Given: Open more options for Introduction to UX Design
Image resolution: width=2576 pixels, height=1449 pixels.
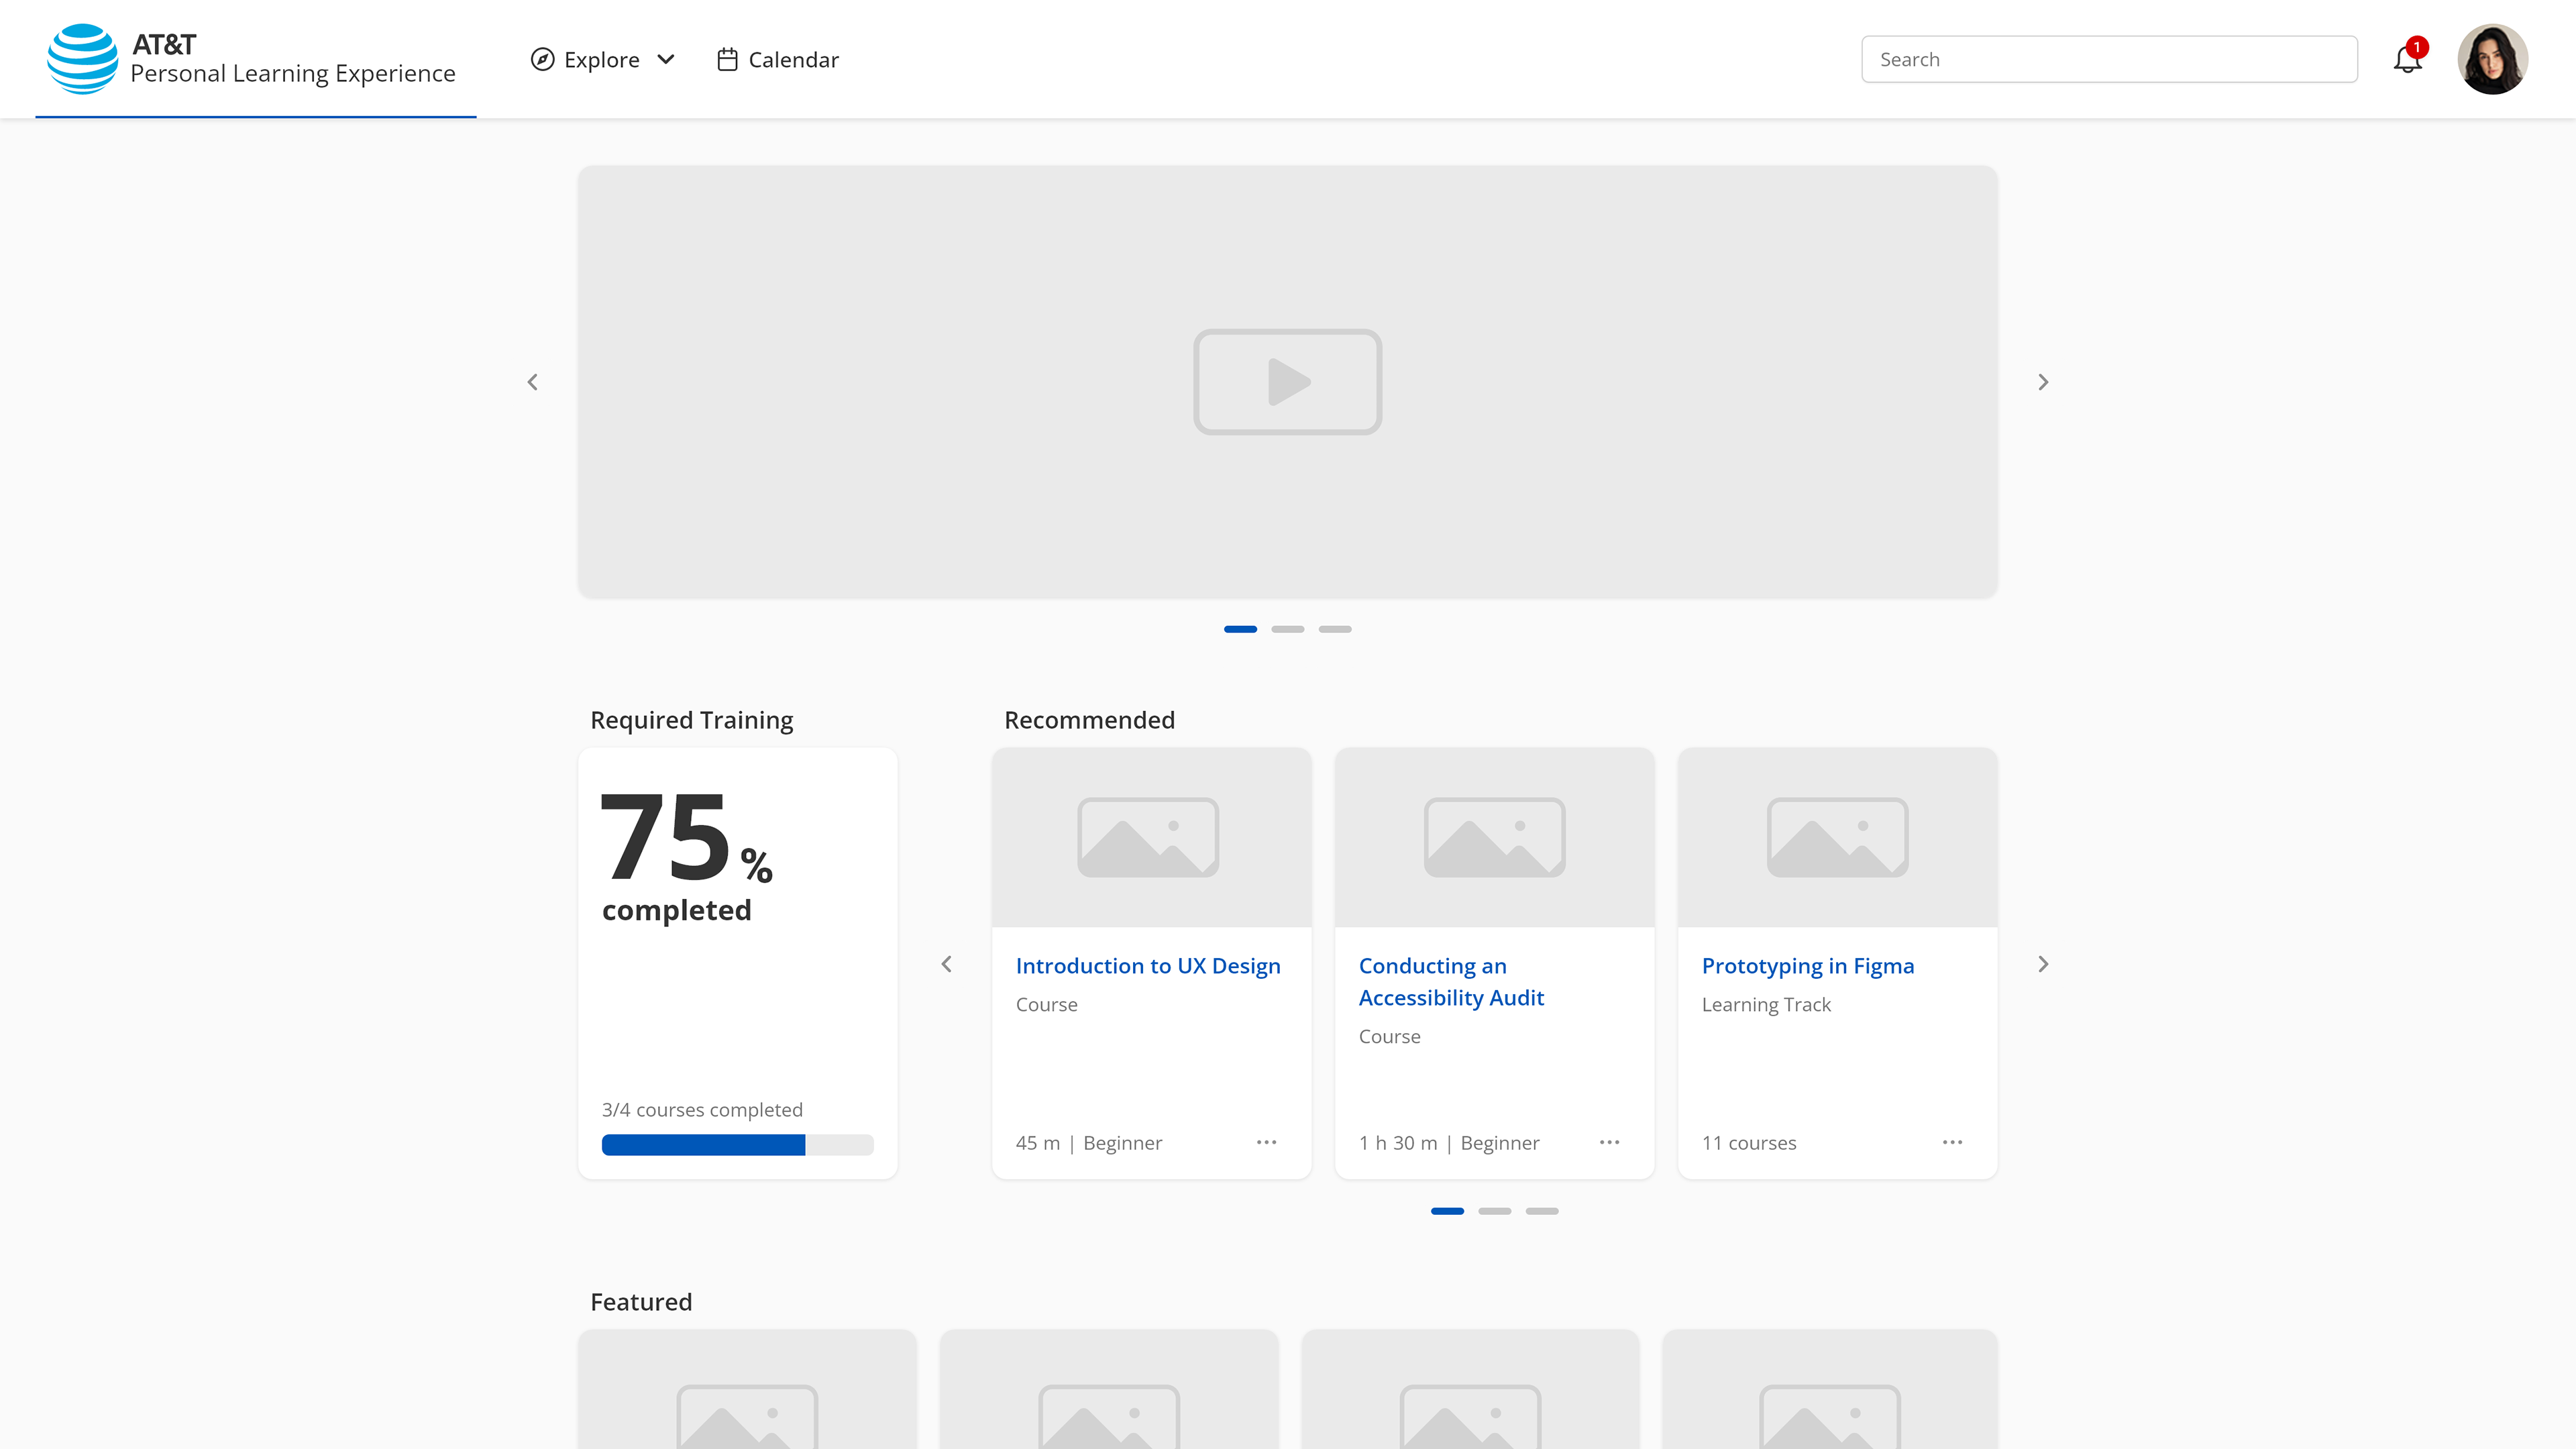Looking at the screenshot, I should pyautogui.click(x=1267, y=1142).
